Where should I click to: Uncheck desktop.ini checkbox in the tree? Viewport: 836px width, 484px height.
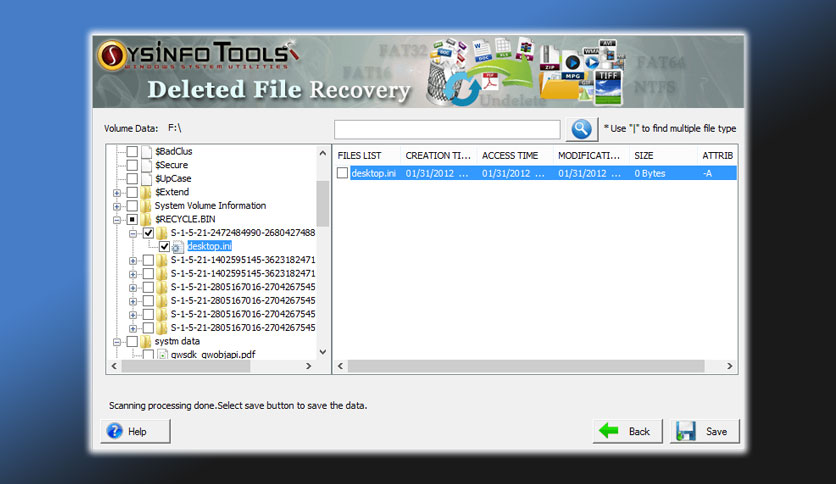point(164,246)
